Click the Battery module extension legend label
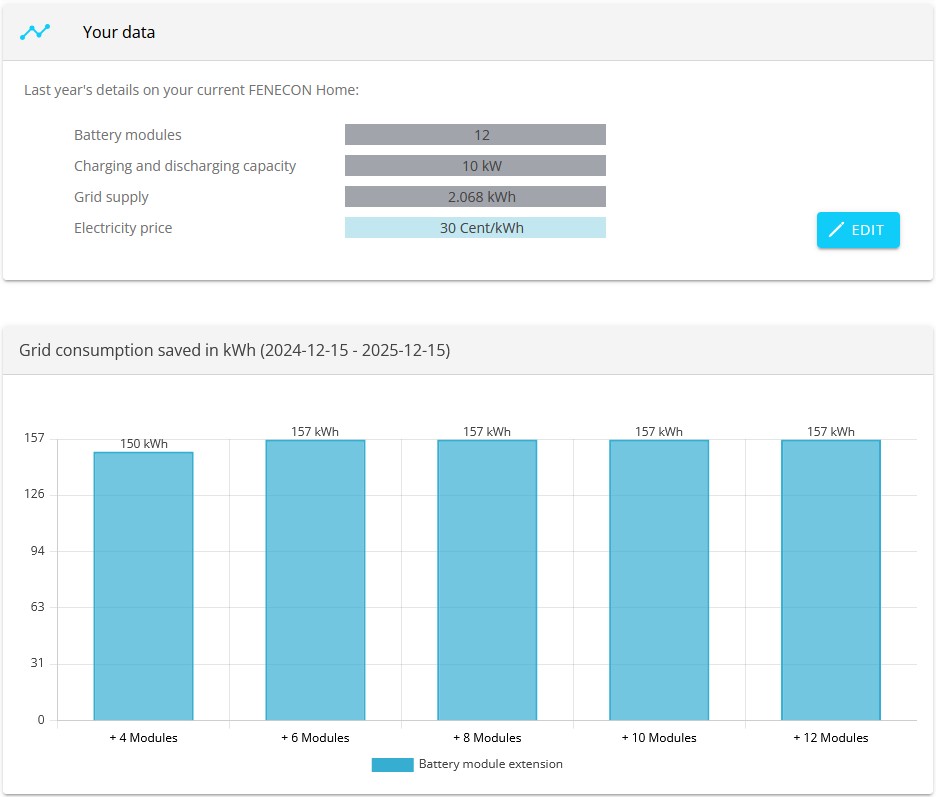This screenshot has width=936, height=797. click(x=490, y=765)
